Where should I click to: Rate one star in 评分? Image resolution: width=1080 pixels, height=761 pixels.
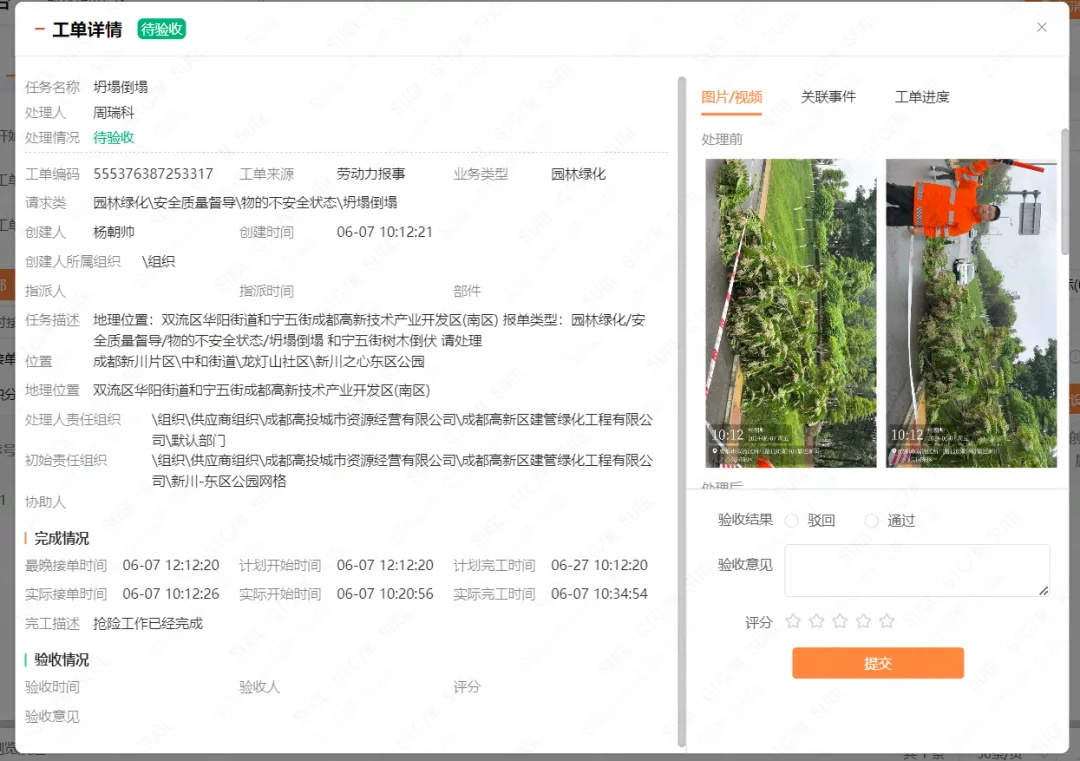(x=793, y=621)
